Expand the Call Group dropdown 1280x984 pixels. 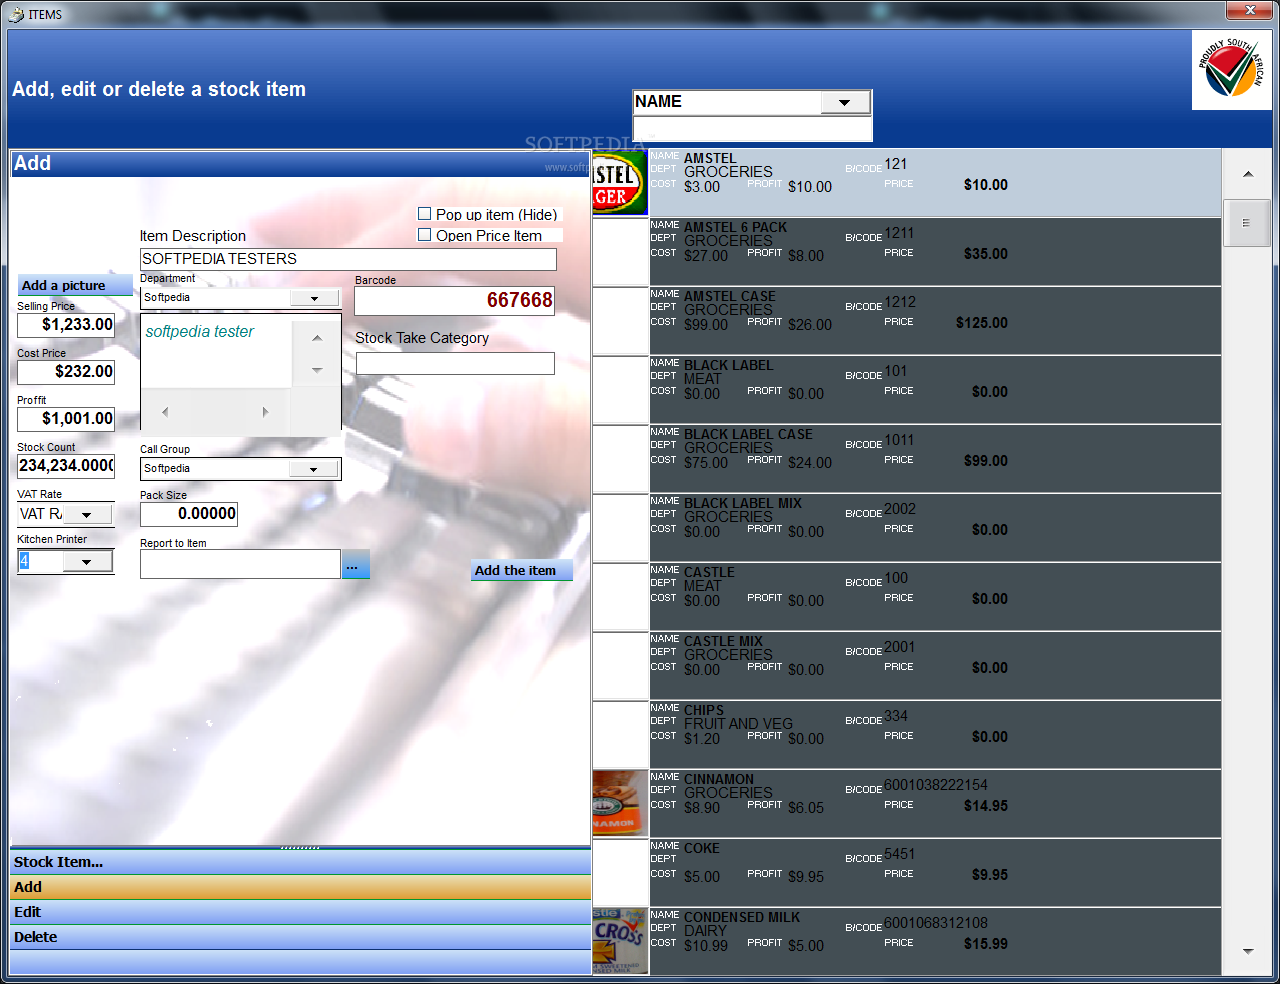314,469
